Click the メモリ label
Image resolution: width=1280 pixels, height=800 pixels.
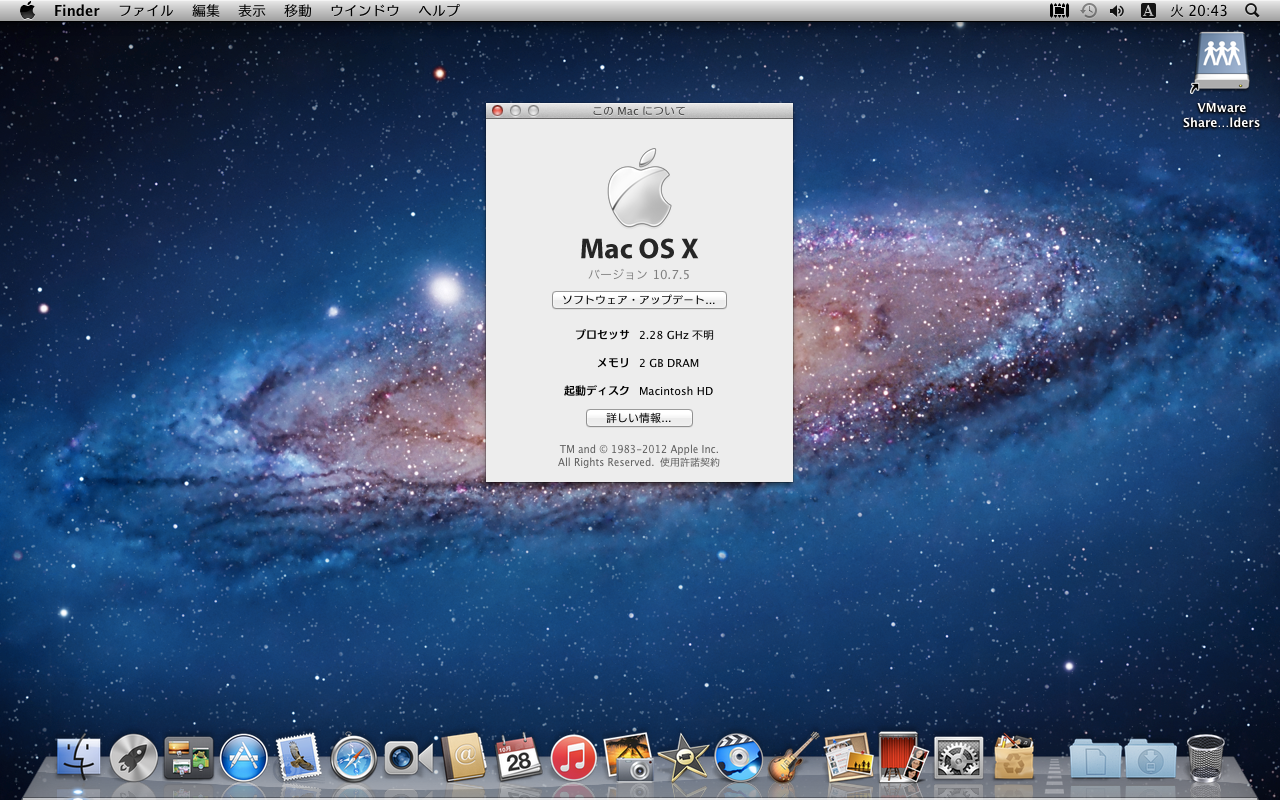pyautogui.click(x=613, y=363)
